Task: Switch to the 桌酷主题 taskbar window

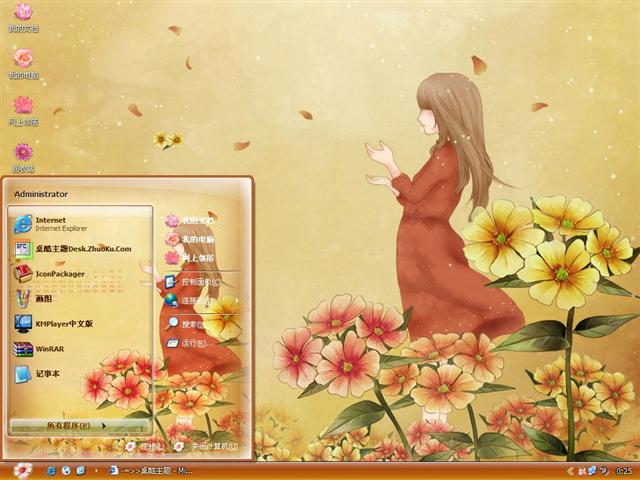Action: [150, 470]
